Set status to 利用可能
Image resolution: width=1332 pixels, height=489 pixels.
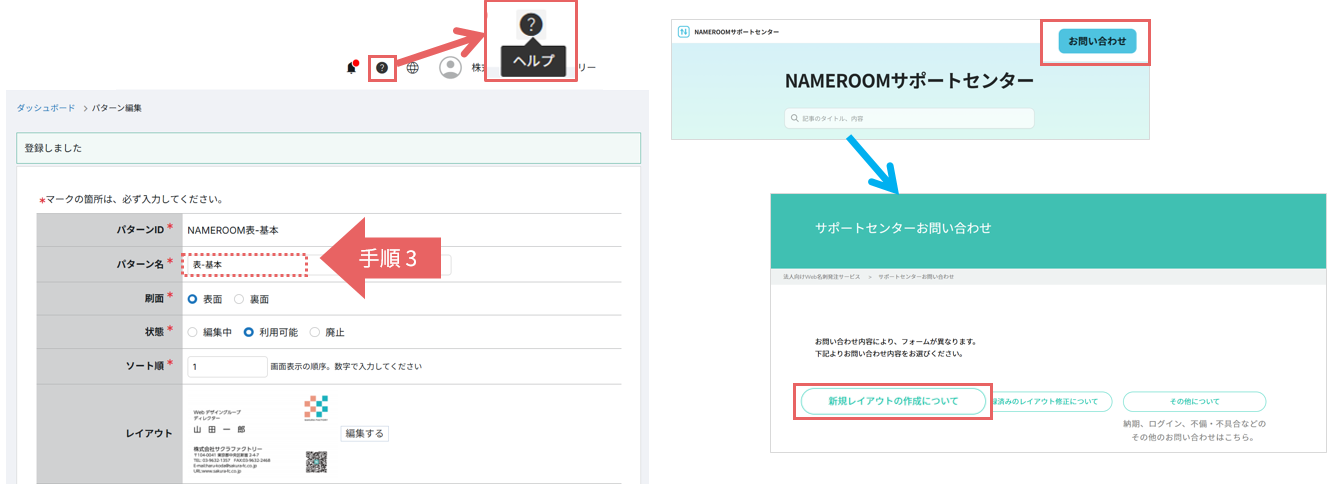pyautogui.click(x=250, y=332)
